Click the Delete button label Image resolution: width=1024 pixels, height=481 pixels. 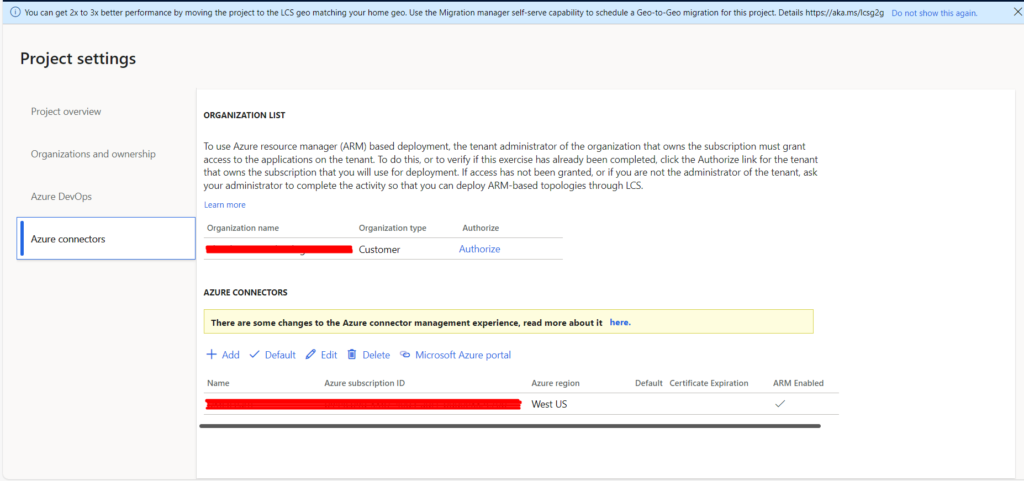(x=376, y=355)
